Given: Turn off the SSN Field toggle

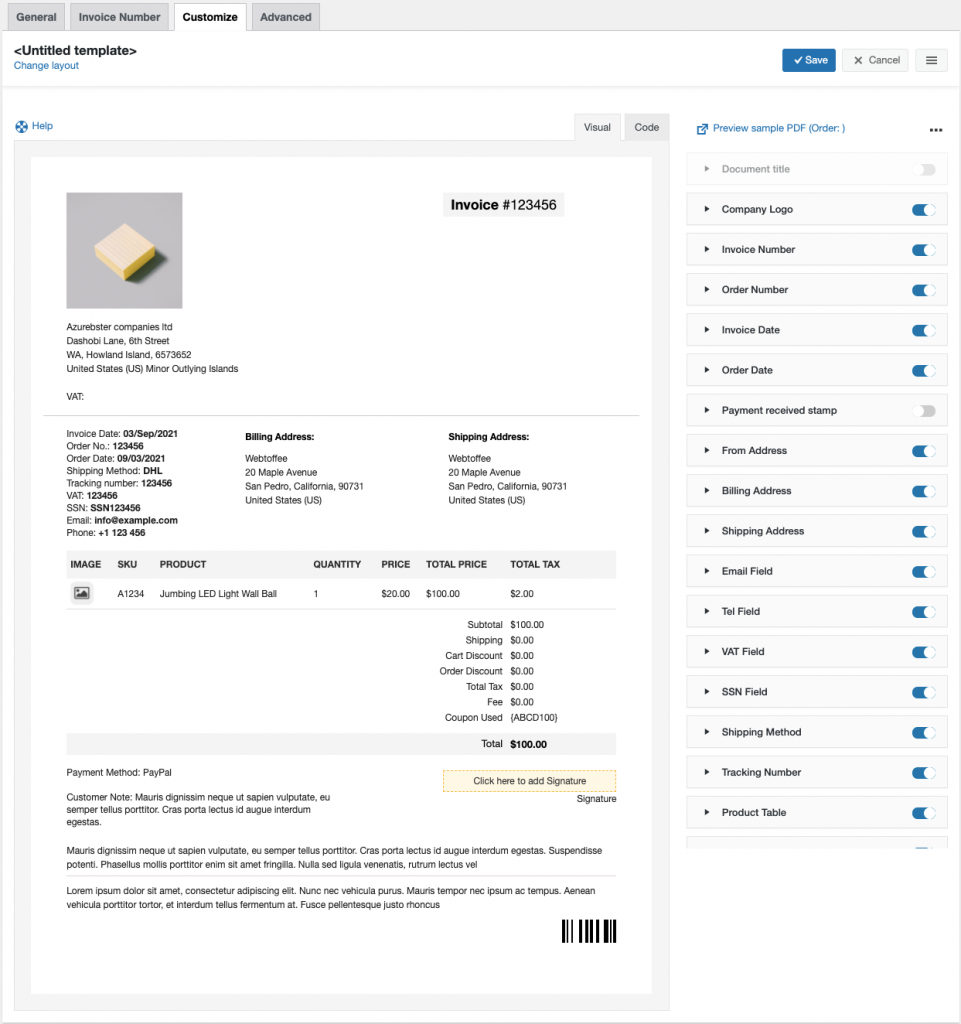Looking at the screenshot, I should coord(924,692).
